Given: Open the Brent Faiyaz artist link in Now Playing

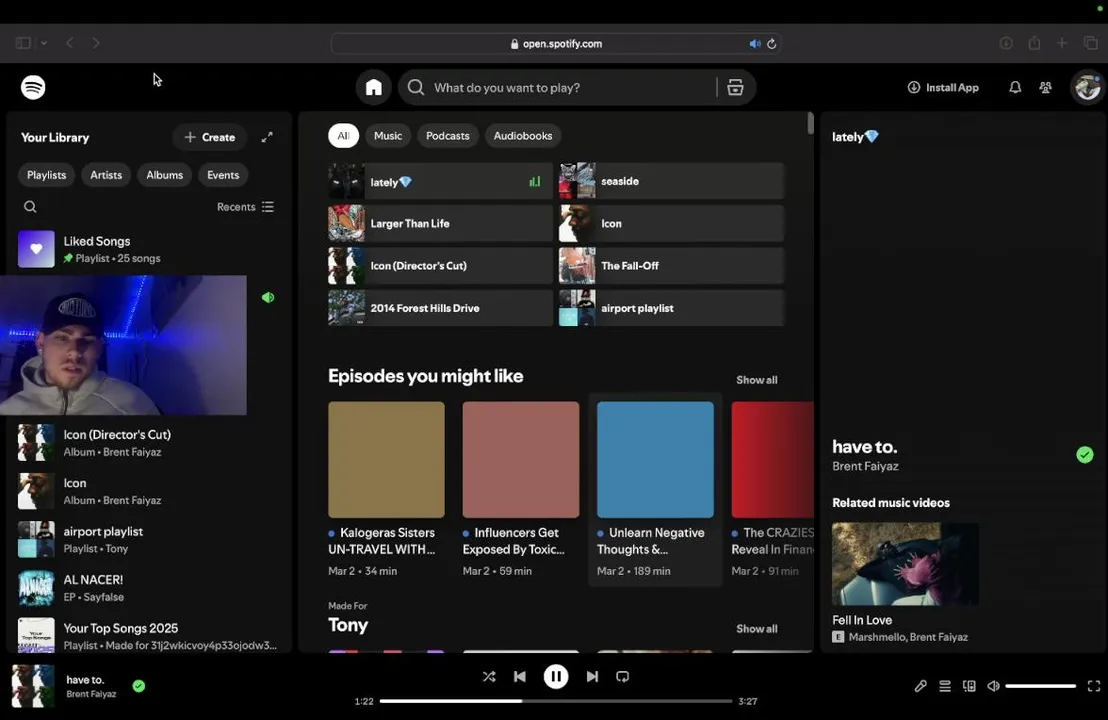Looking at the screenshot, I should tap(866, 466).
